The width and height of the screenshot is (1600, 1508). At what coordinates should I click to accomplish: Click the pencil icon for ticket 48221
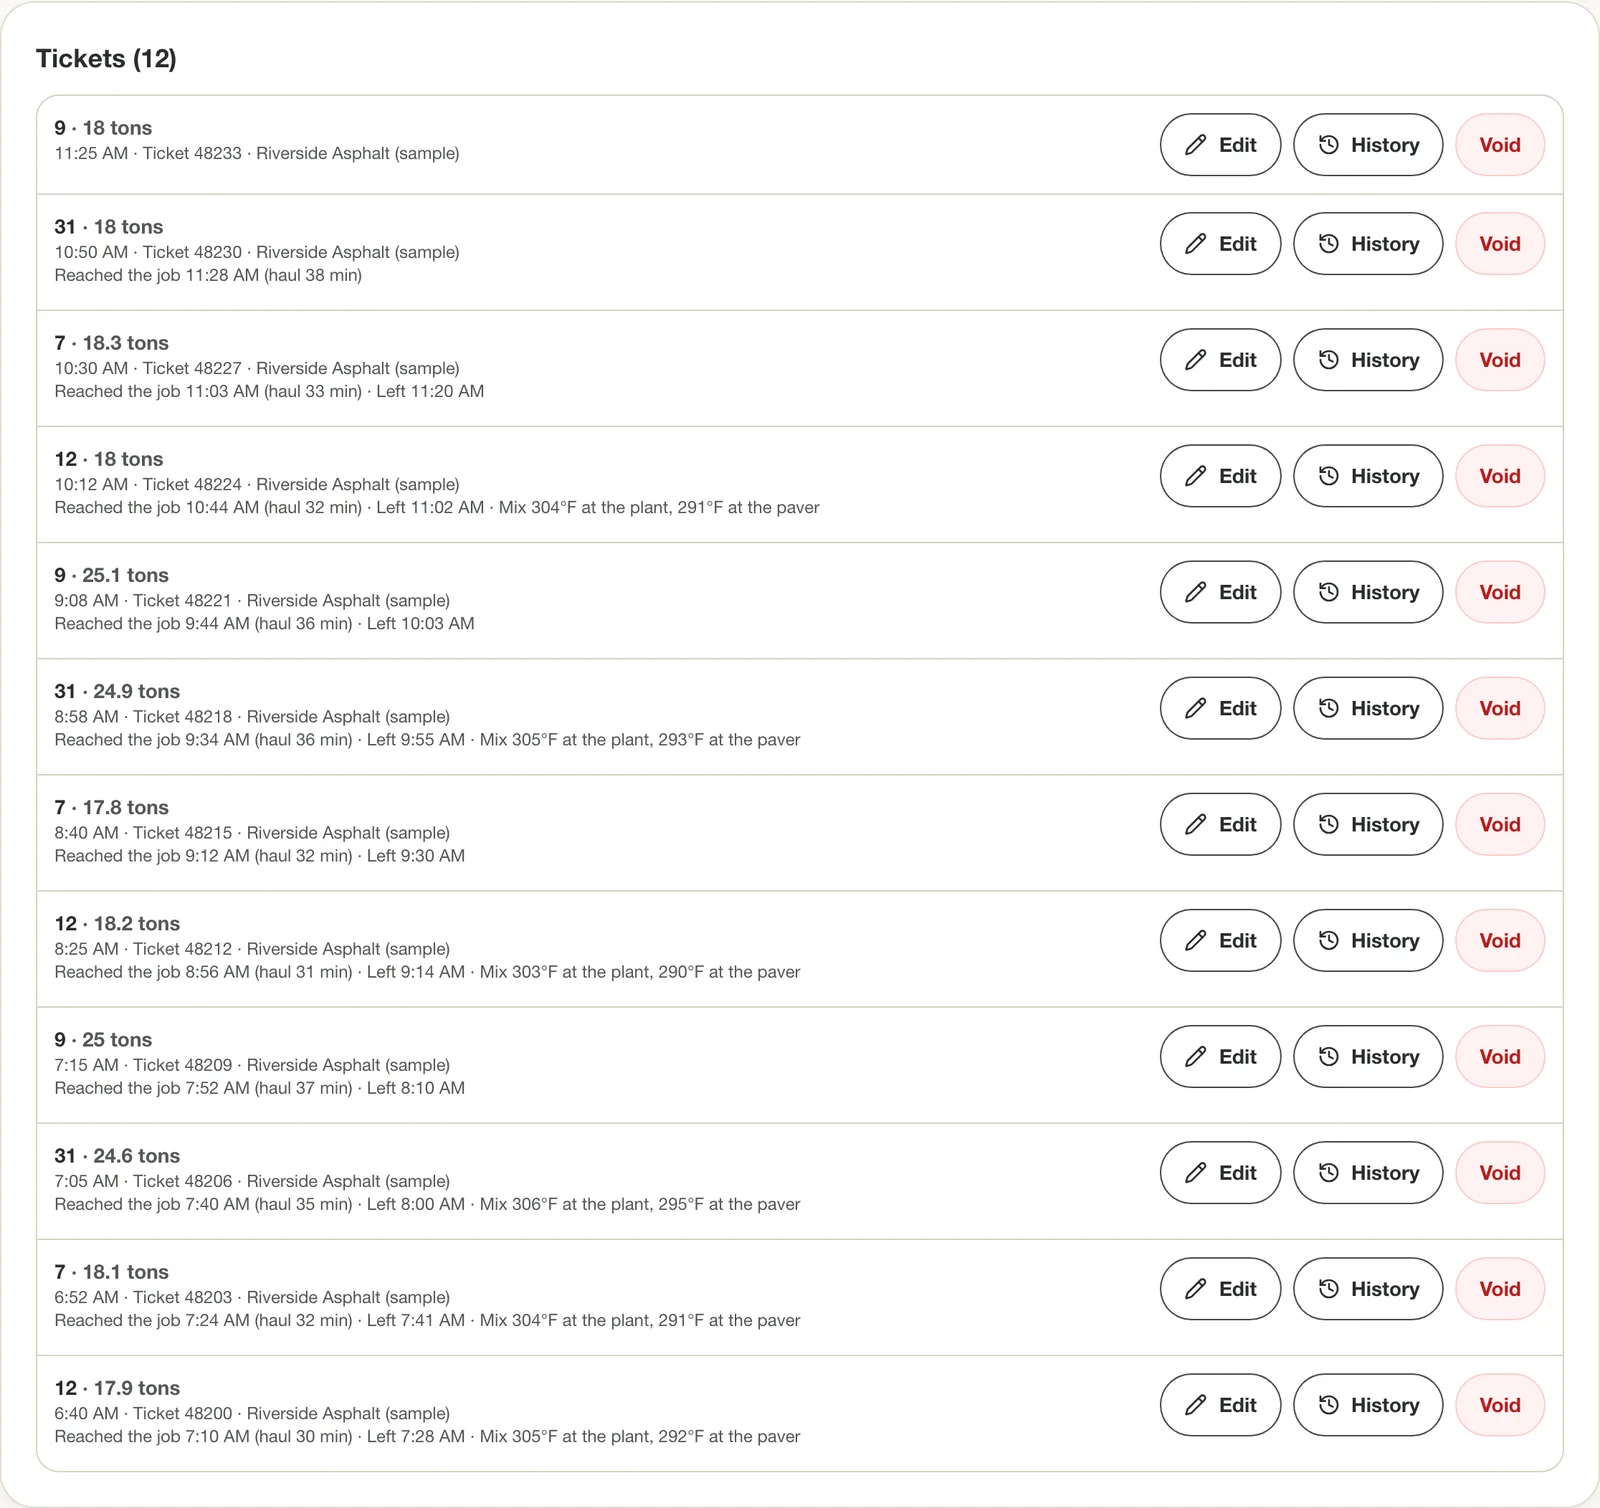(1195, 592)
